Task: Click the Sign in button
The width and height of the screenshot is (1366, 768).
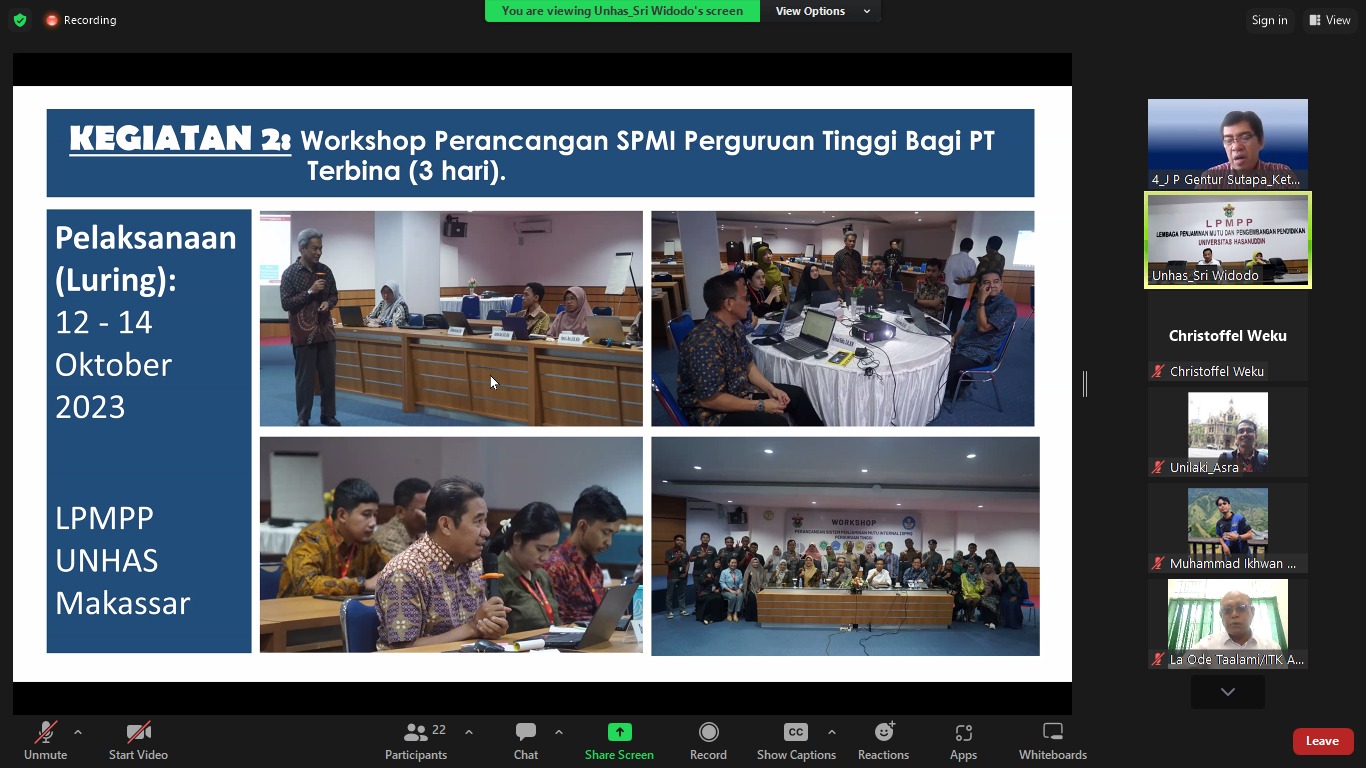Action: pos(1269,20)
